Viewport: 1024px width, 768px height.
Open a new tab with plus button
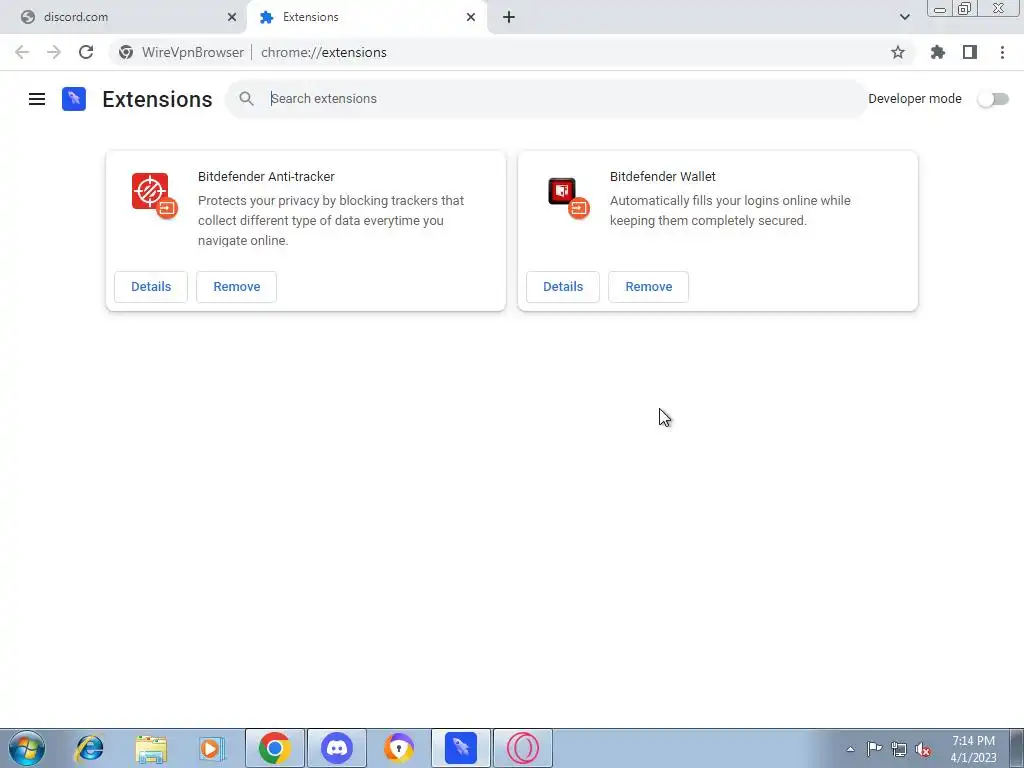pos(509,17)
